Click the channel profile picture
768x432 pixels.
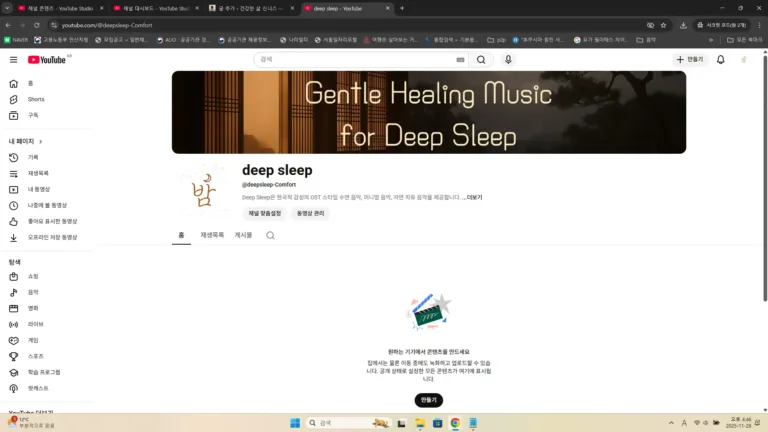(x=203, y=190)
